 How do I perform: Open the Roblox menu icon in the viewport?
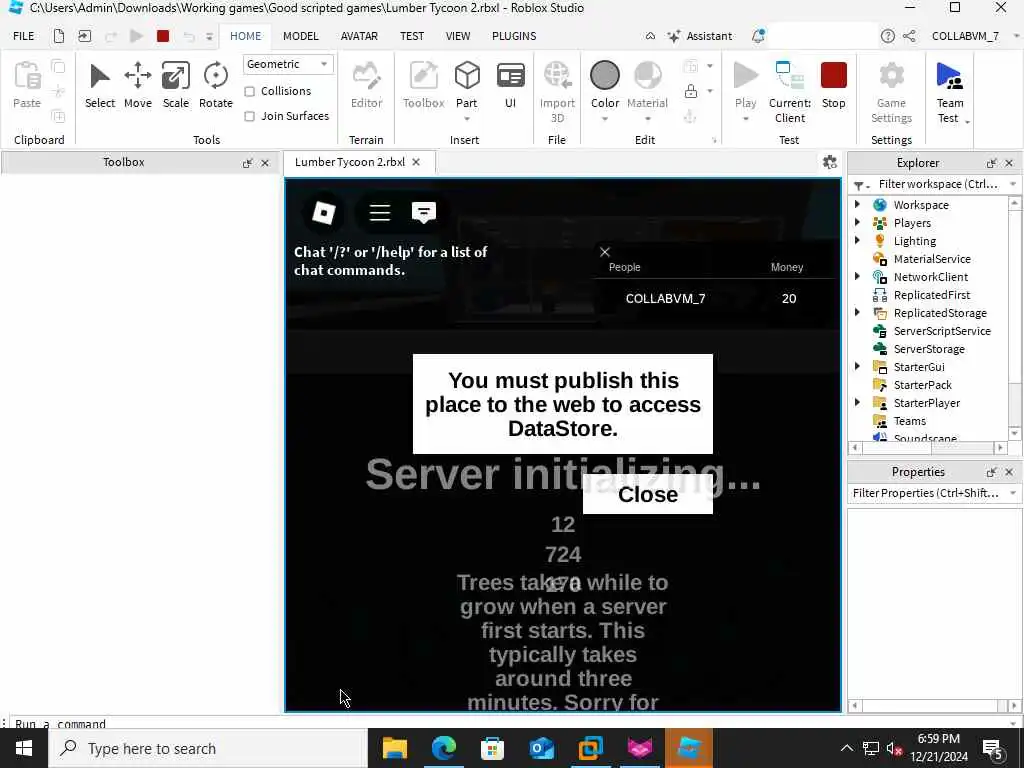click(x=324, y=213)
